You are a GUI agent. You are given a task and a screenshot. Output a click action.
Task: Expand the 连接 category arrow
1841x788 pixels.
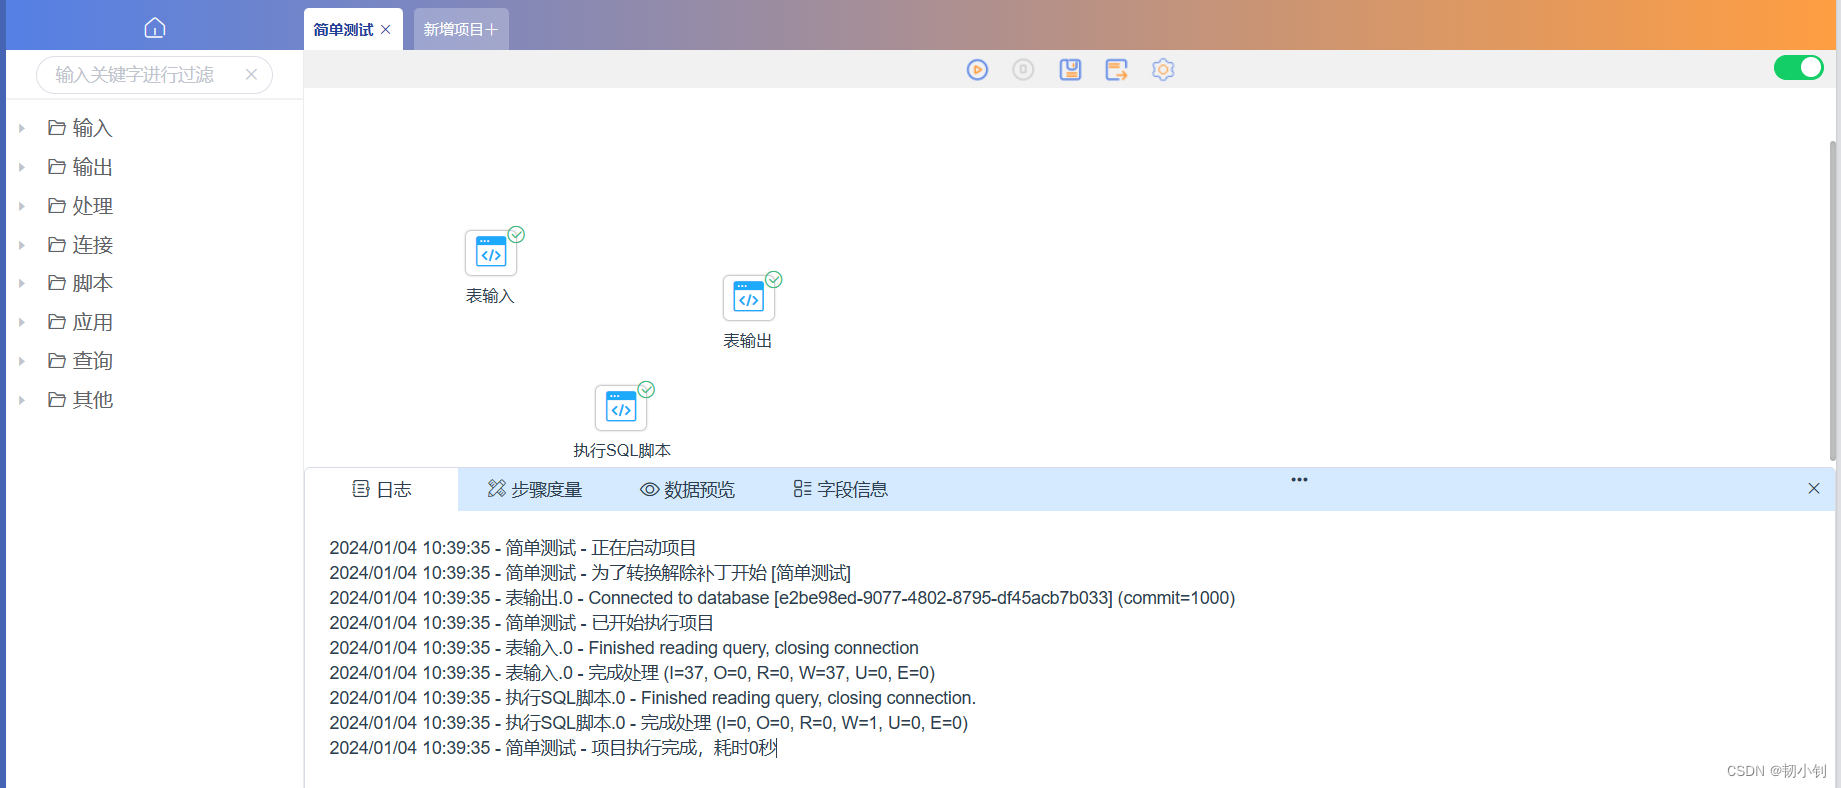tap(21, 245)
